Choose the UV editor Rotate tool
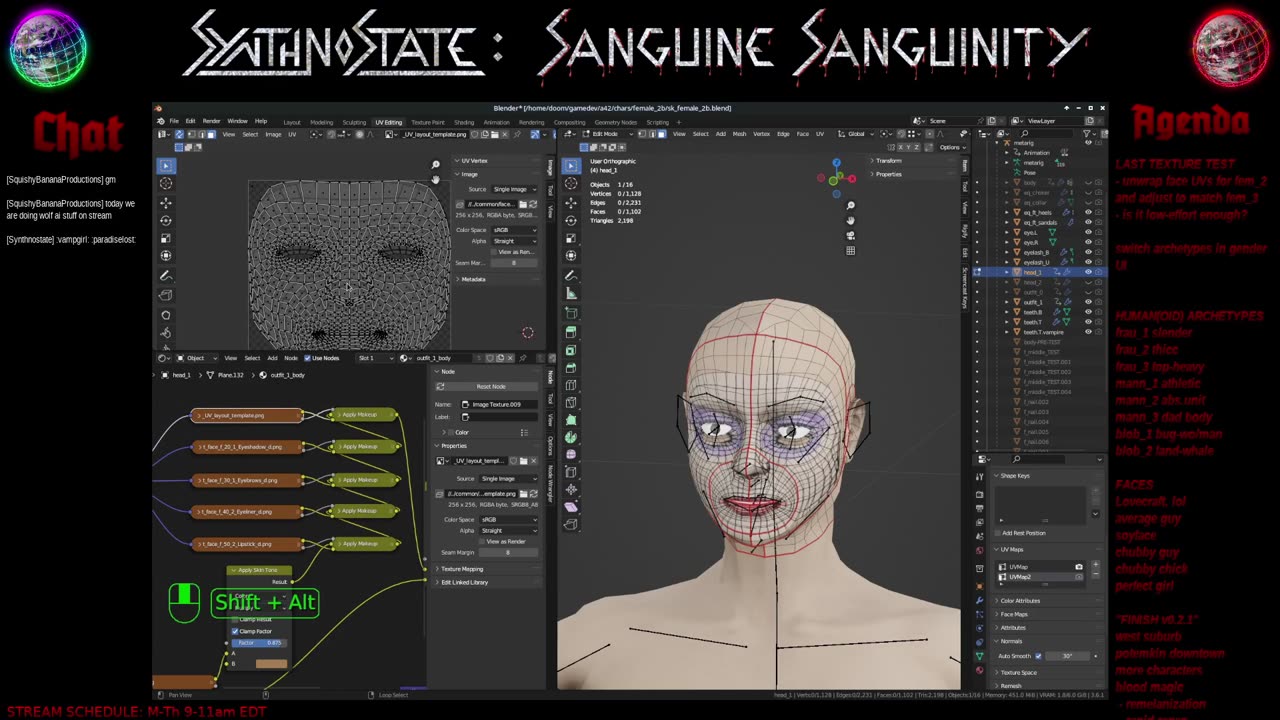Screen dimensions: 1280x720 [x=166, y=220]
